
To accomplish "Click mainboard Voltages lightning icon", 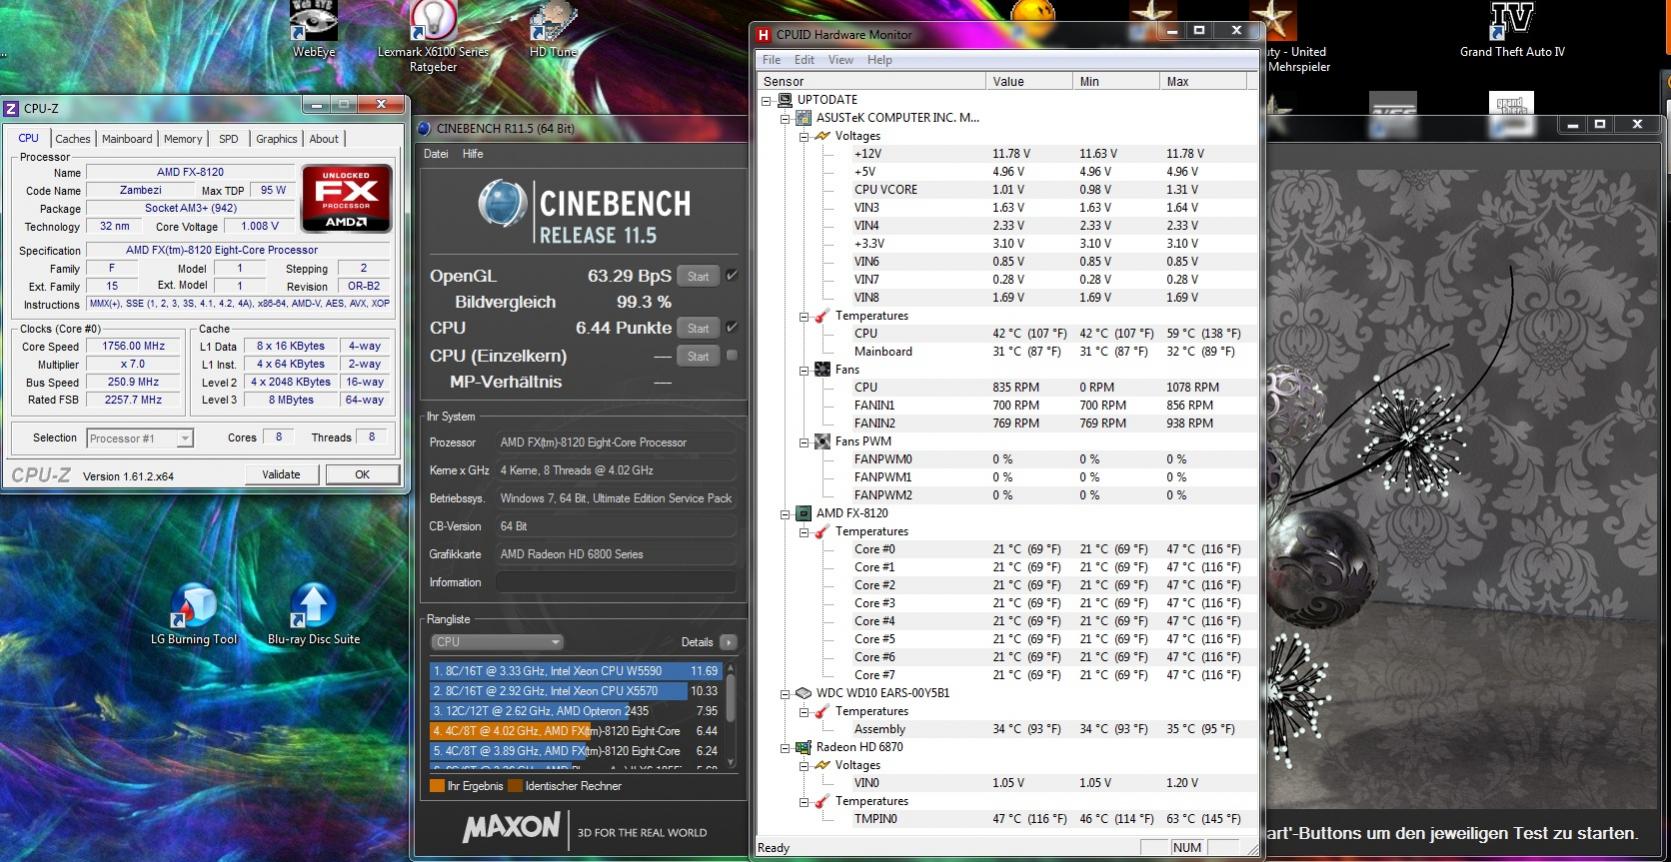I will [x=822, y=136].
